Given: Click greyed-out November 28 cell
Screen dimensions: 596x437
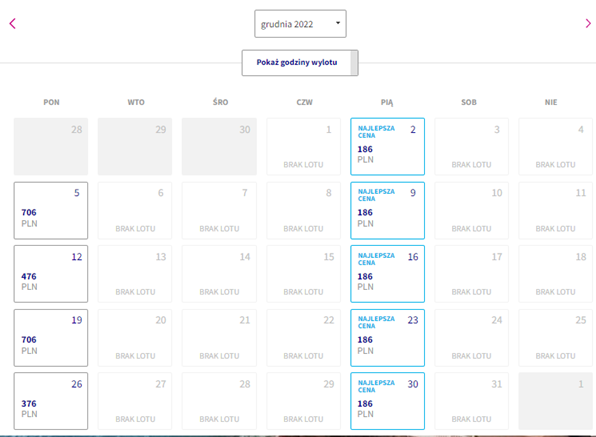Looking at the screenshot, I should [51, 147].
